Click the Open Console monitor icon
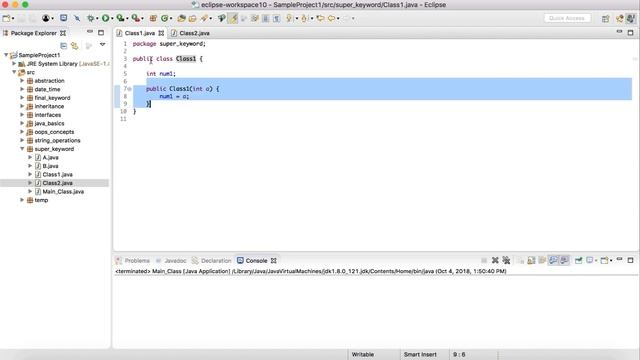The width and height of the screenshot is (640, 360). [64, 18]
